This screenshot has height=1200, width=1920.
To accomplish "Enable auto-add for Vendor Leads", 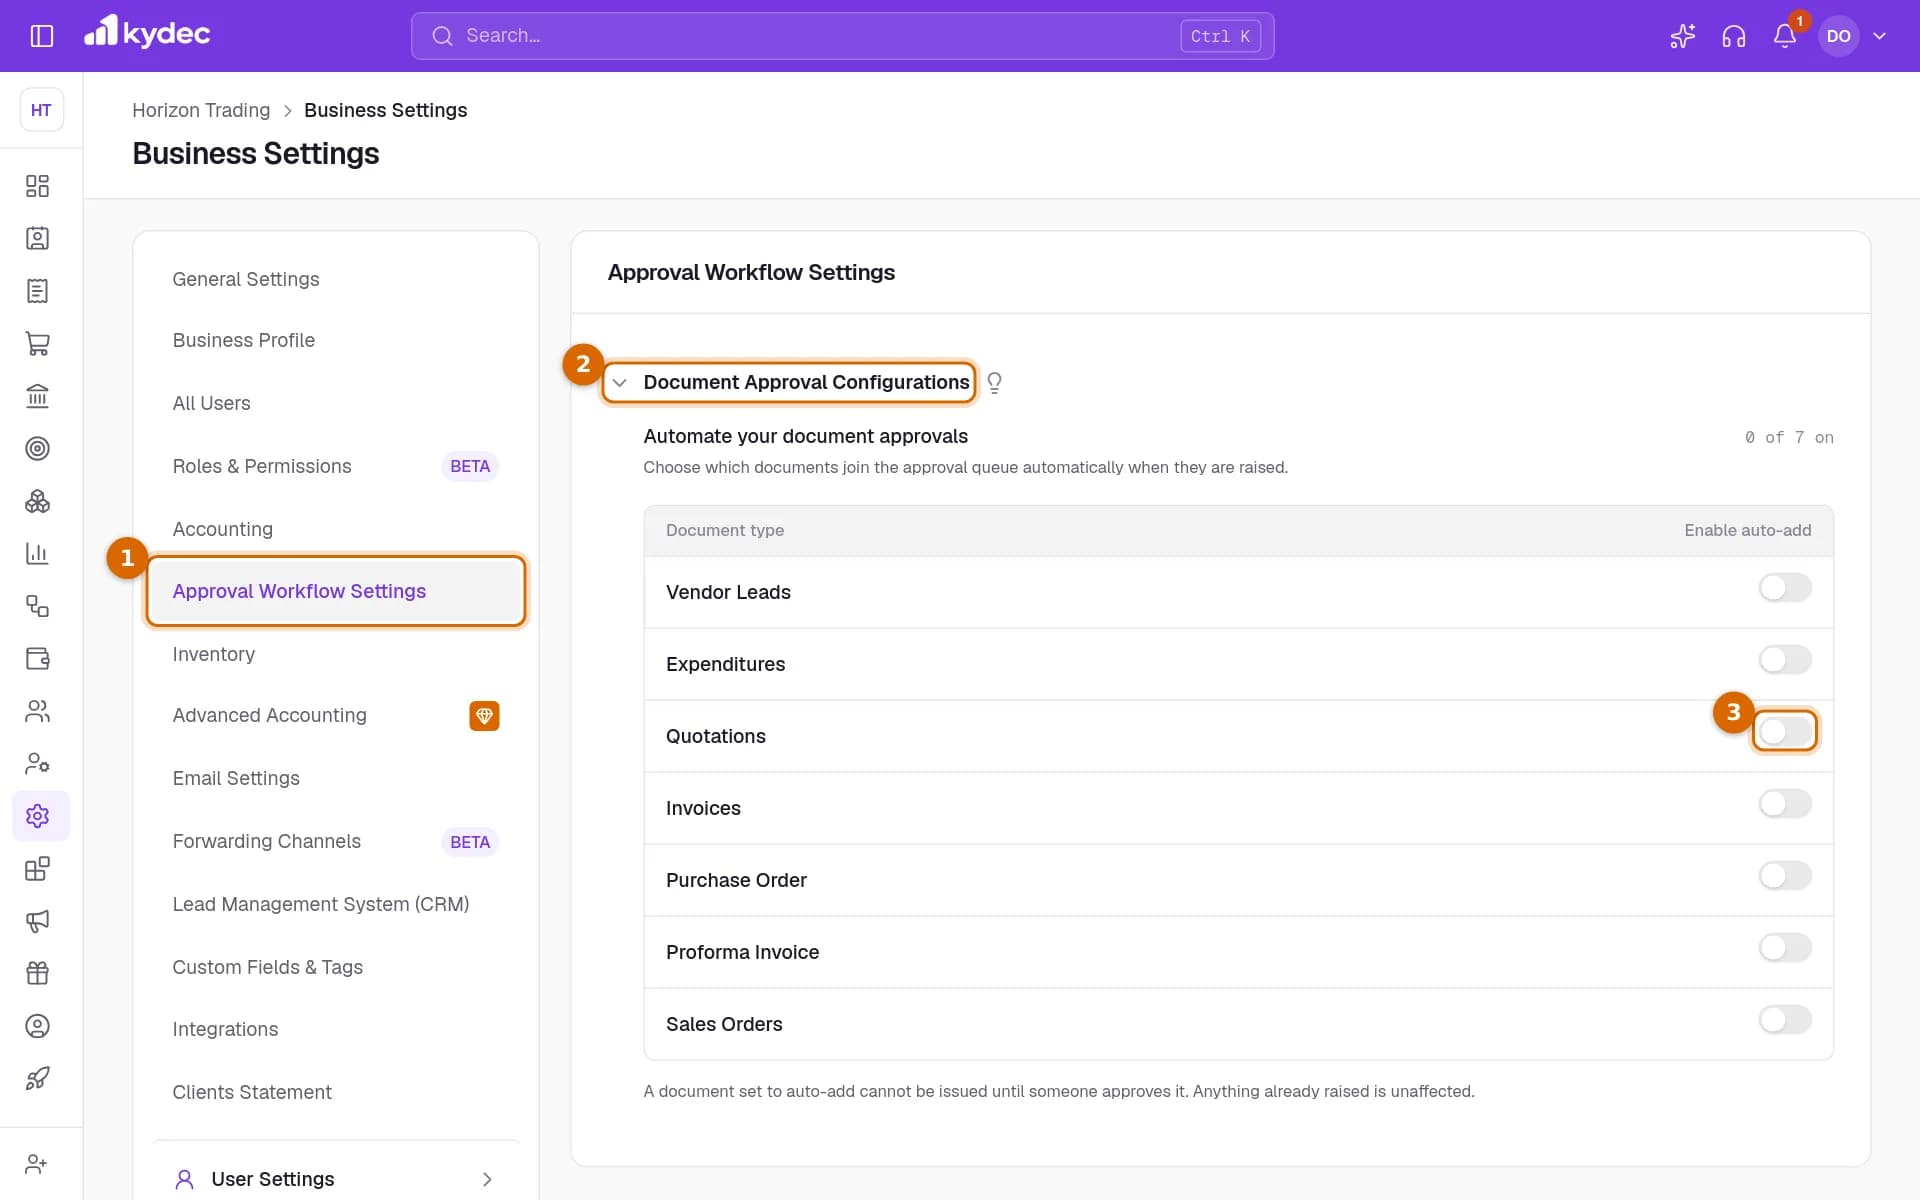I will coord(1785,588).
